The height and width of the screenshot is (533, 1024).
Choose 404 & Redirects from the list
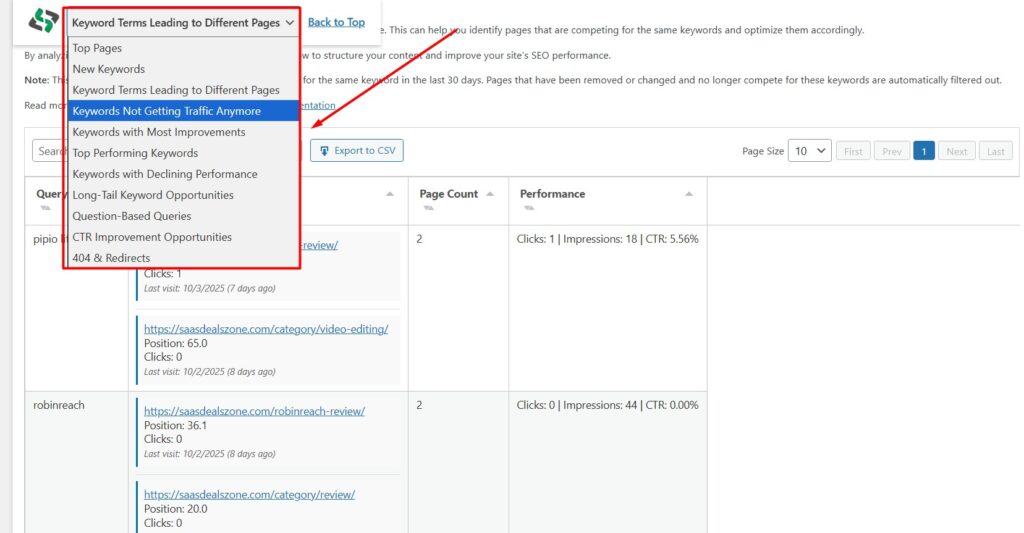pyautogui.click(x=111, y=258)
